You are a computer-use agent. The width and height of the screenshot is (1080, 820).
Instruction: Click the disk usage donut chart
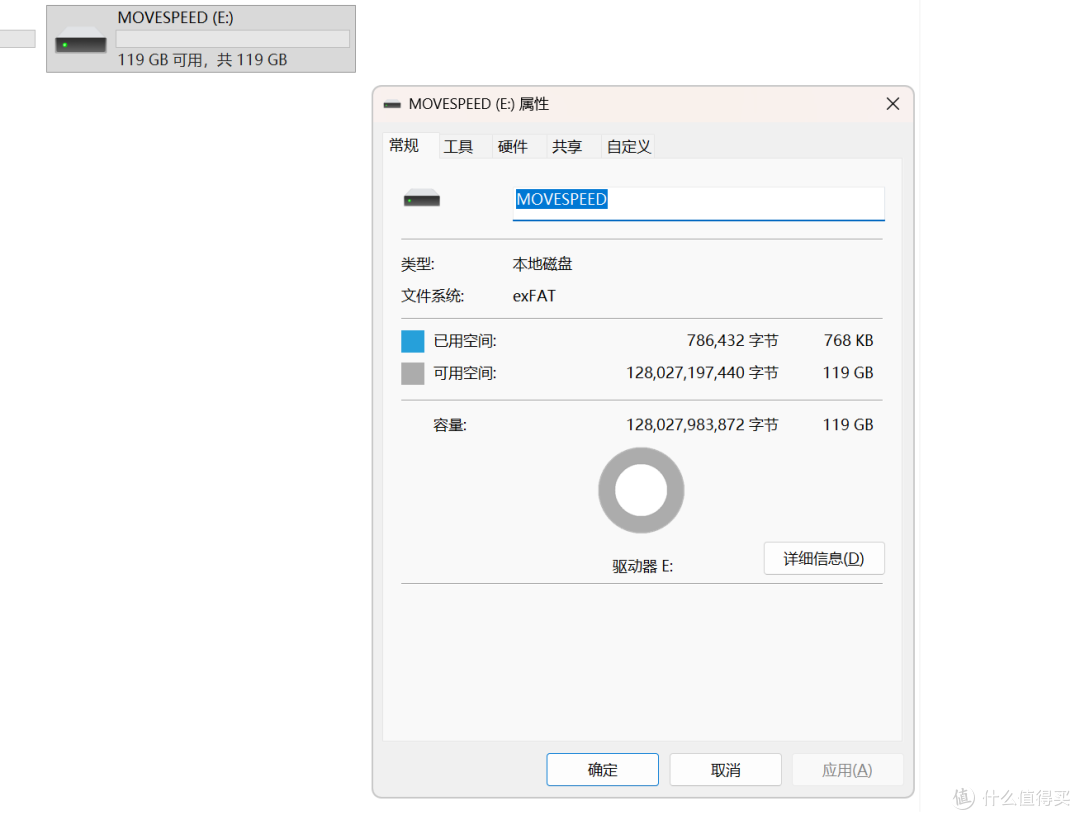tap(641, 490)
